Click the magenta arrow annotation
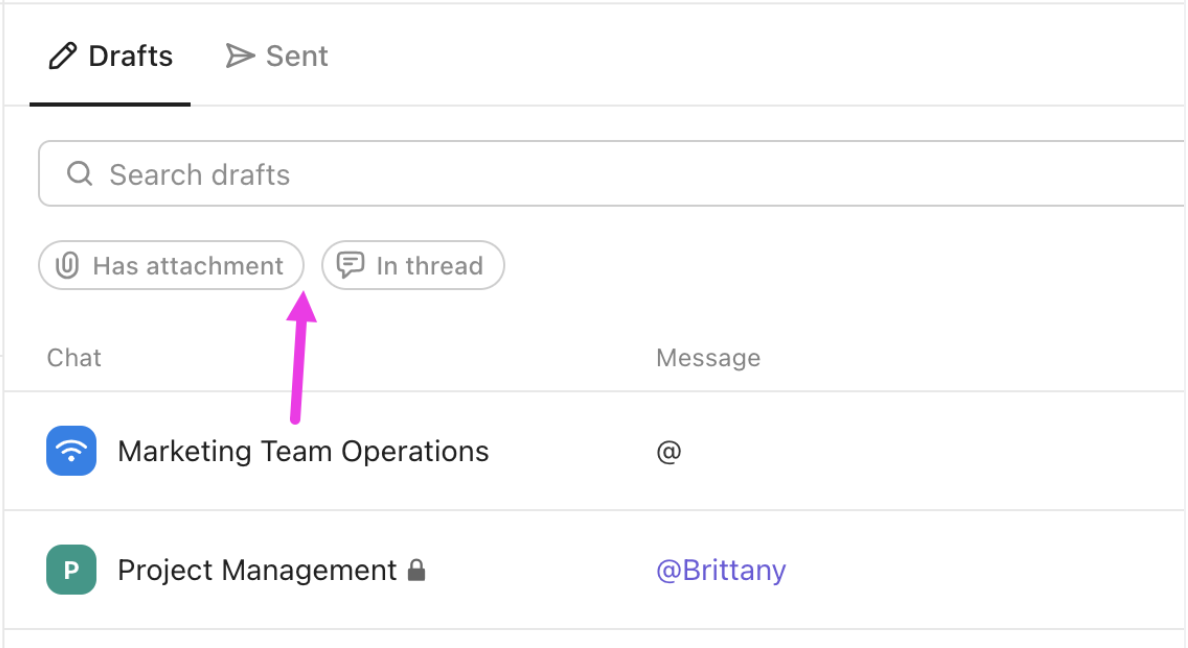 [x=299, y=358]
